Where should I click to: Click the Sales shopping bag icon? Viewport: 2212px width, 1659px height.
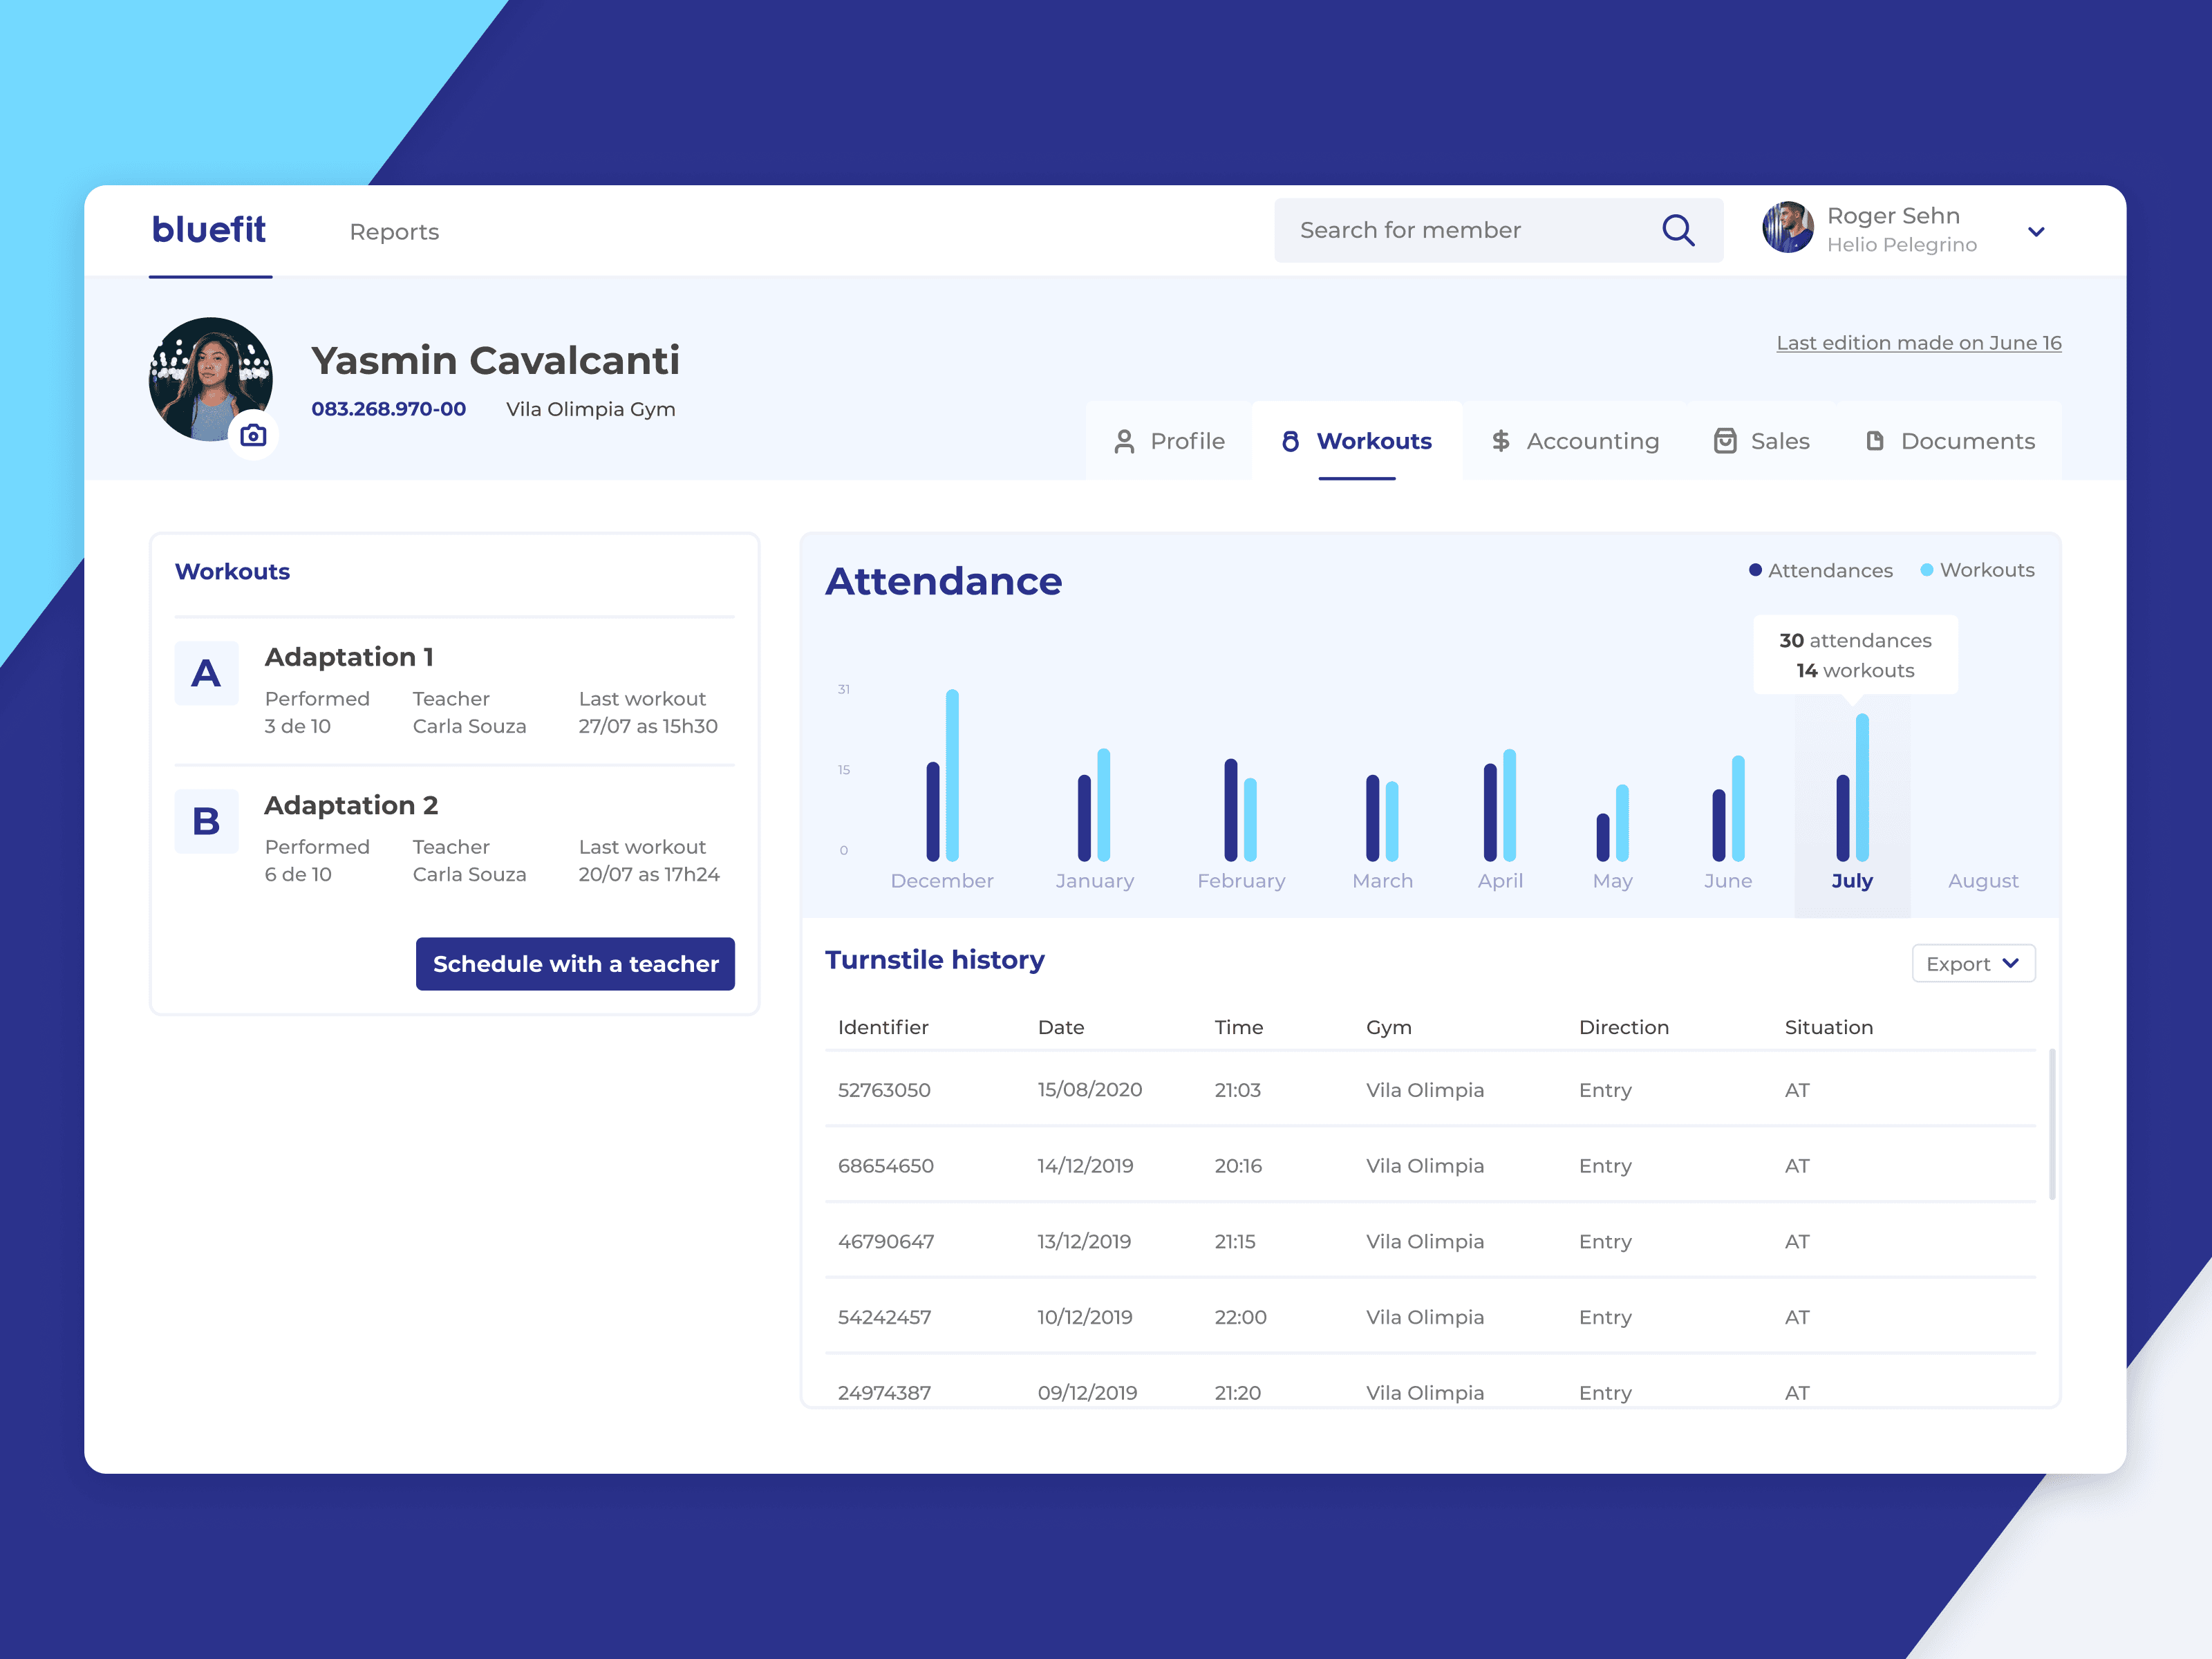tap(1725, 442)
